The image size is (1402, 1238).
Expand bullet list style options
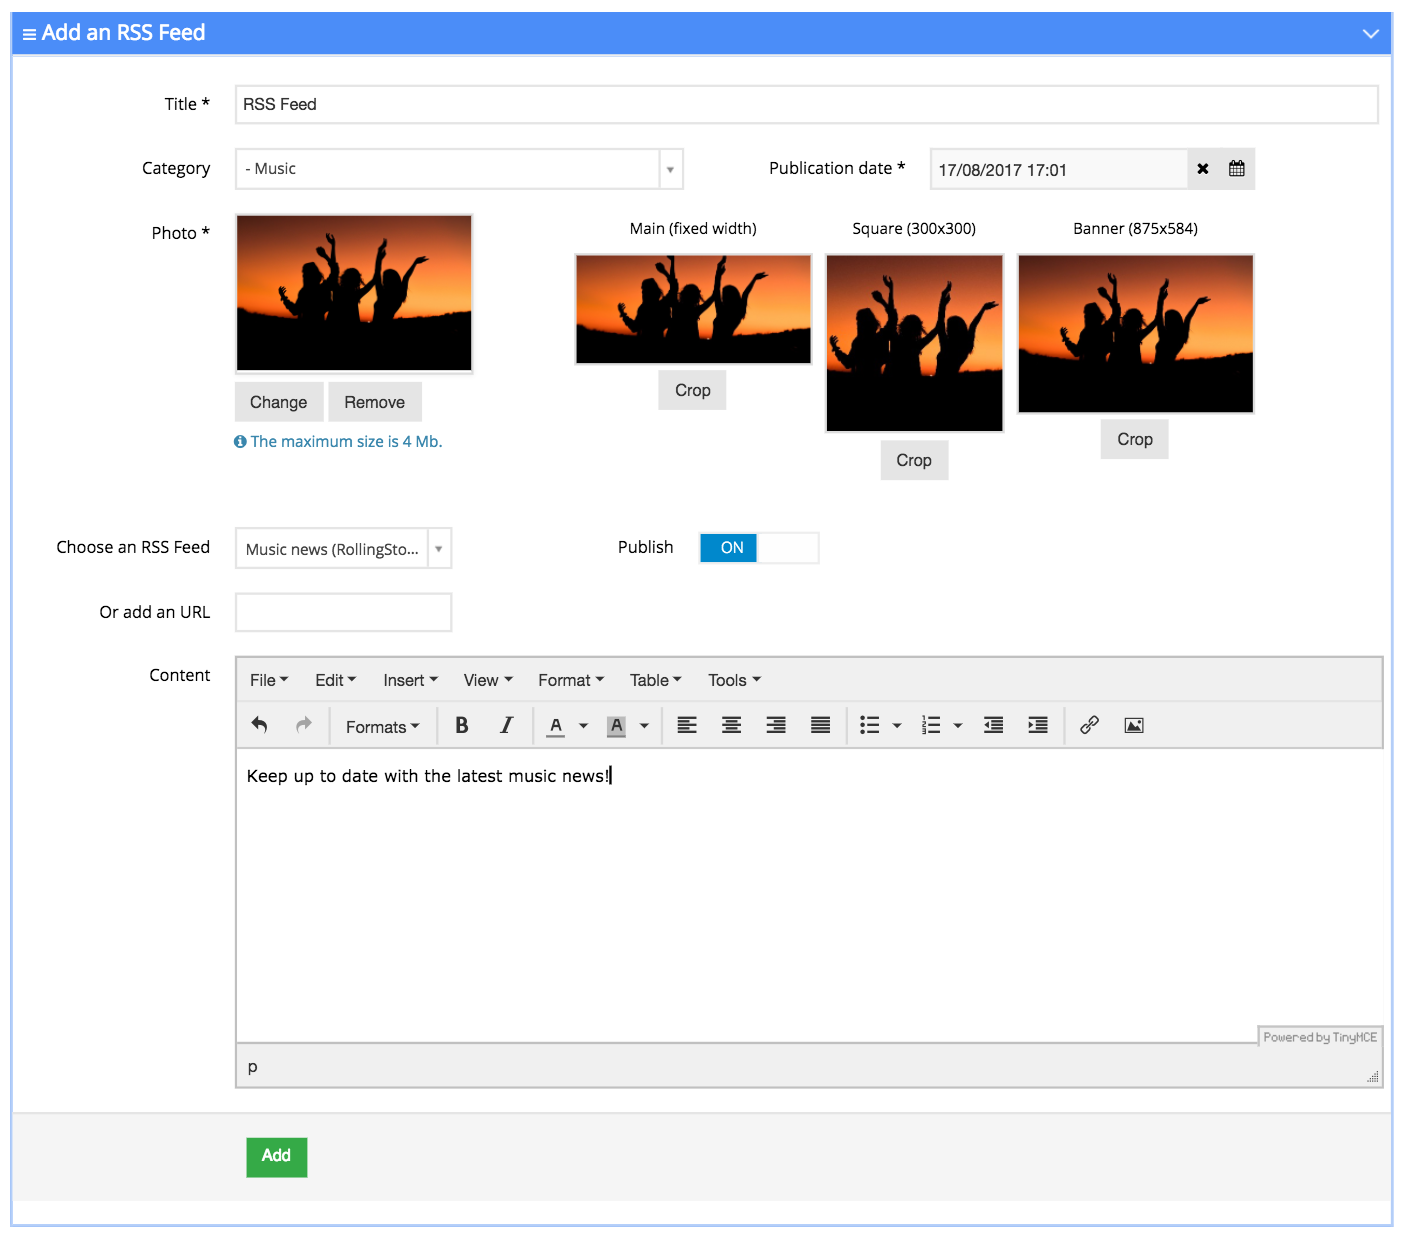pos(897,726)
